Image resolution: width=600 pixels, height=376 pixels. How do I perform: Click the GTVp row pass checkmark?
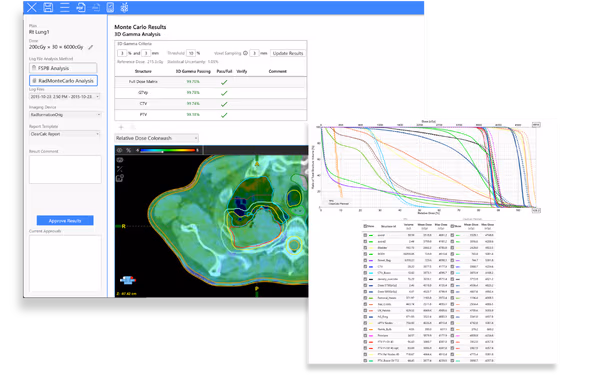(x=224, y=93)
